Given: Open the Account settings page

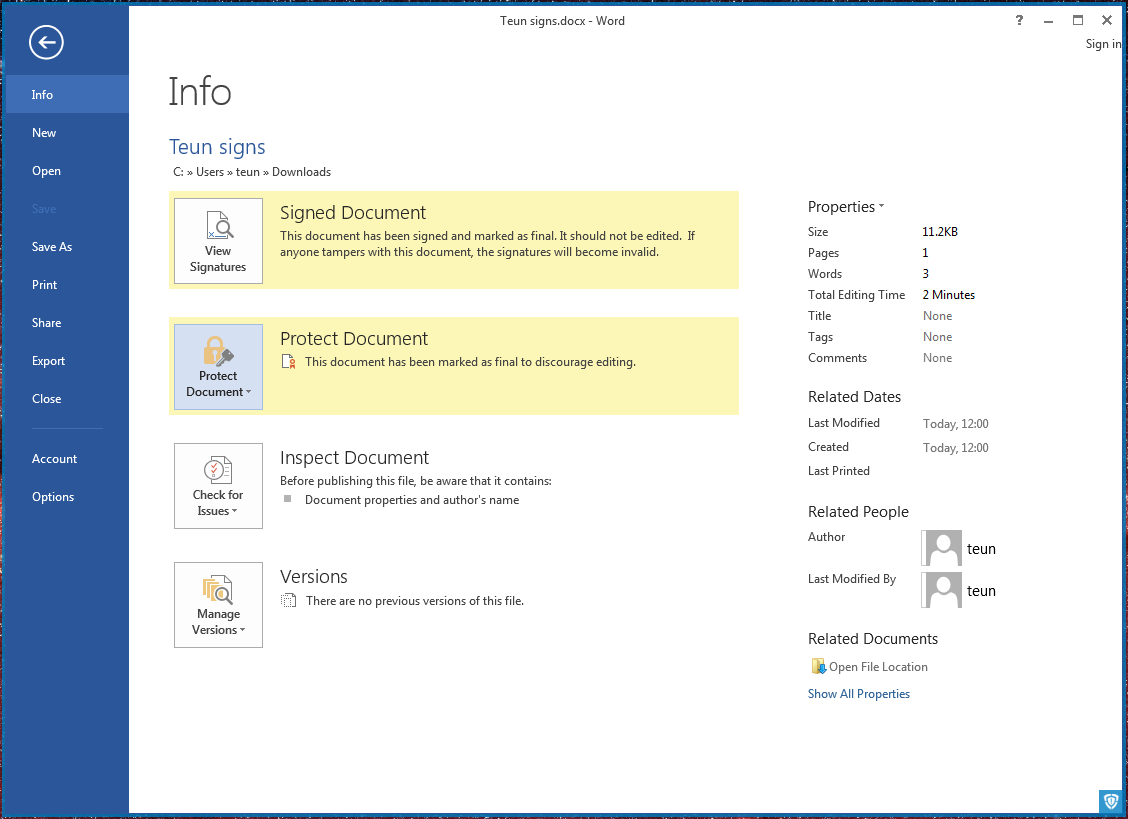Looking at the screenshot, I should point(54,459).
